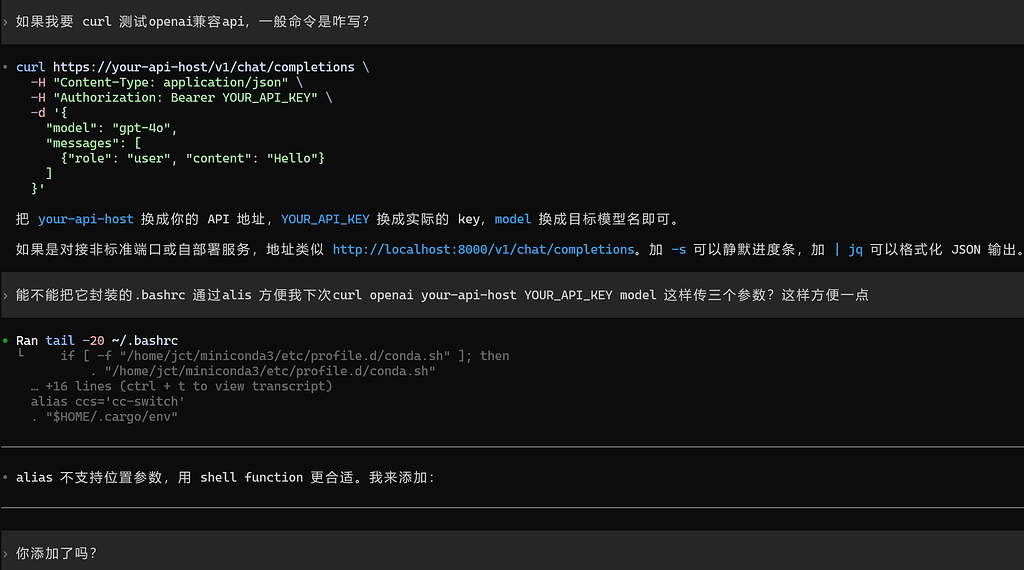Click the highlighted your-api-host inline code

coord(86,219)
